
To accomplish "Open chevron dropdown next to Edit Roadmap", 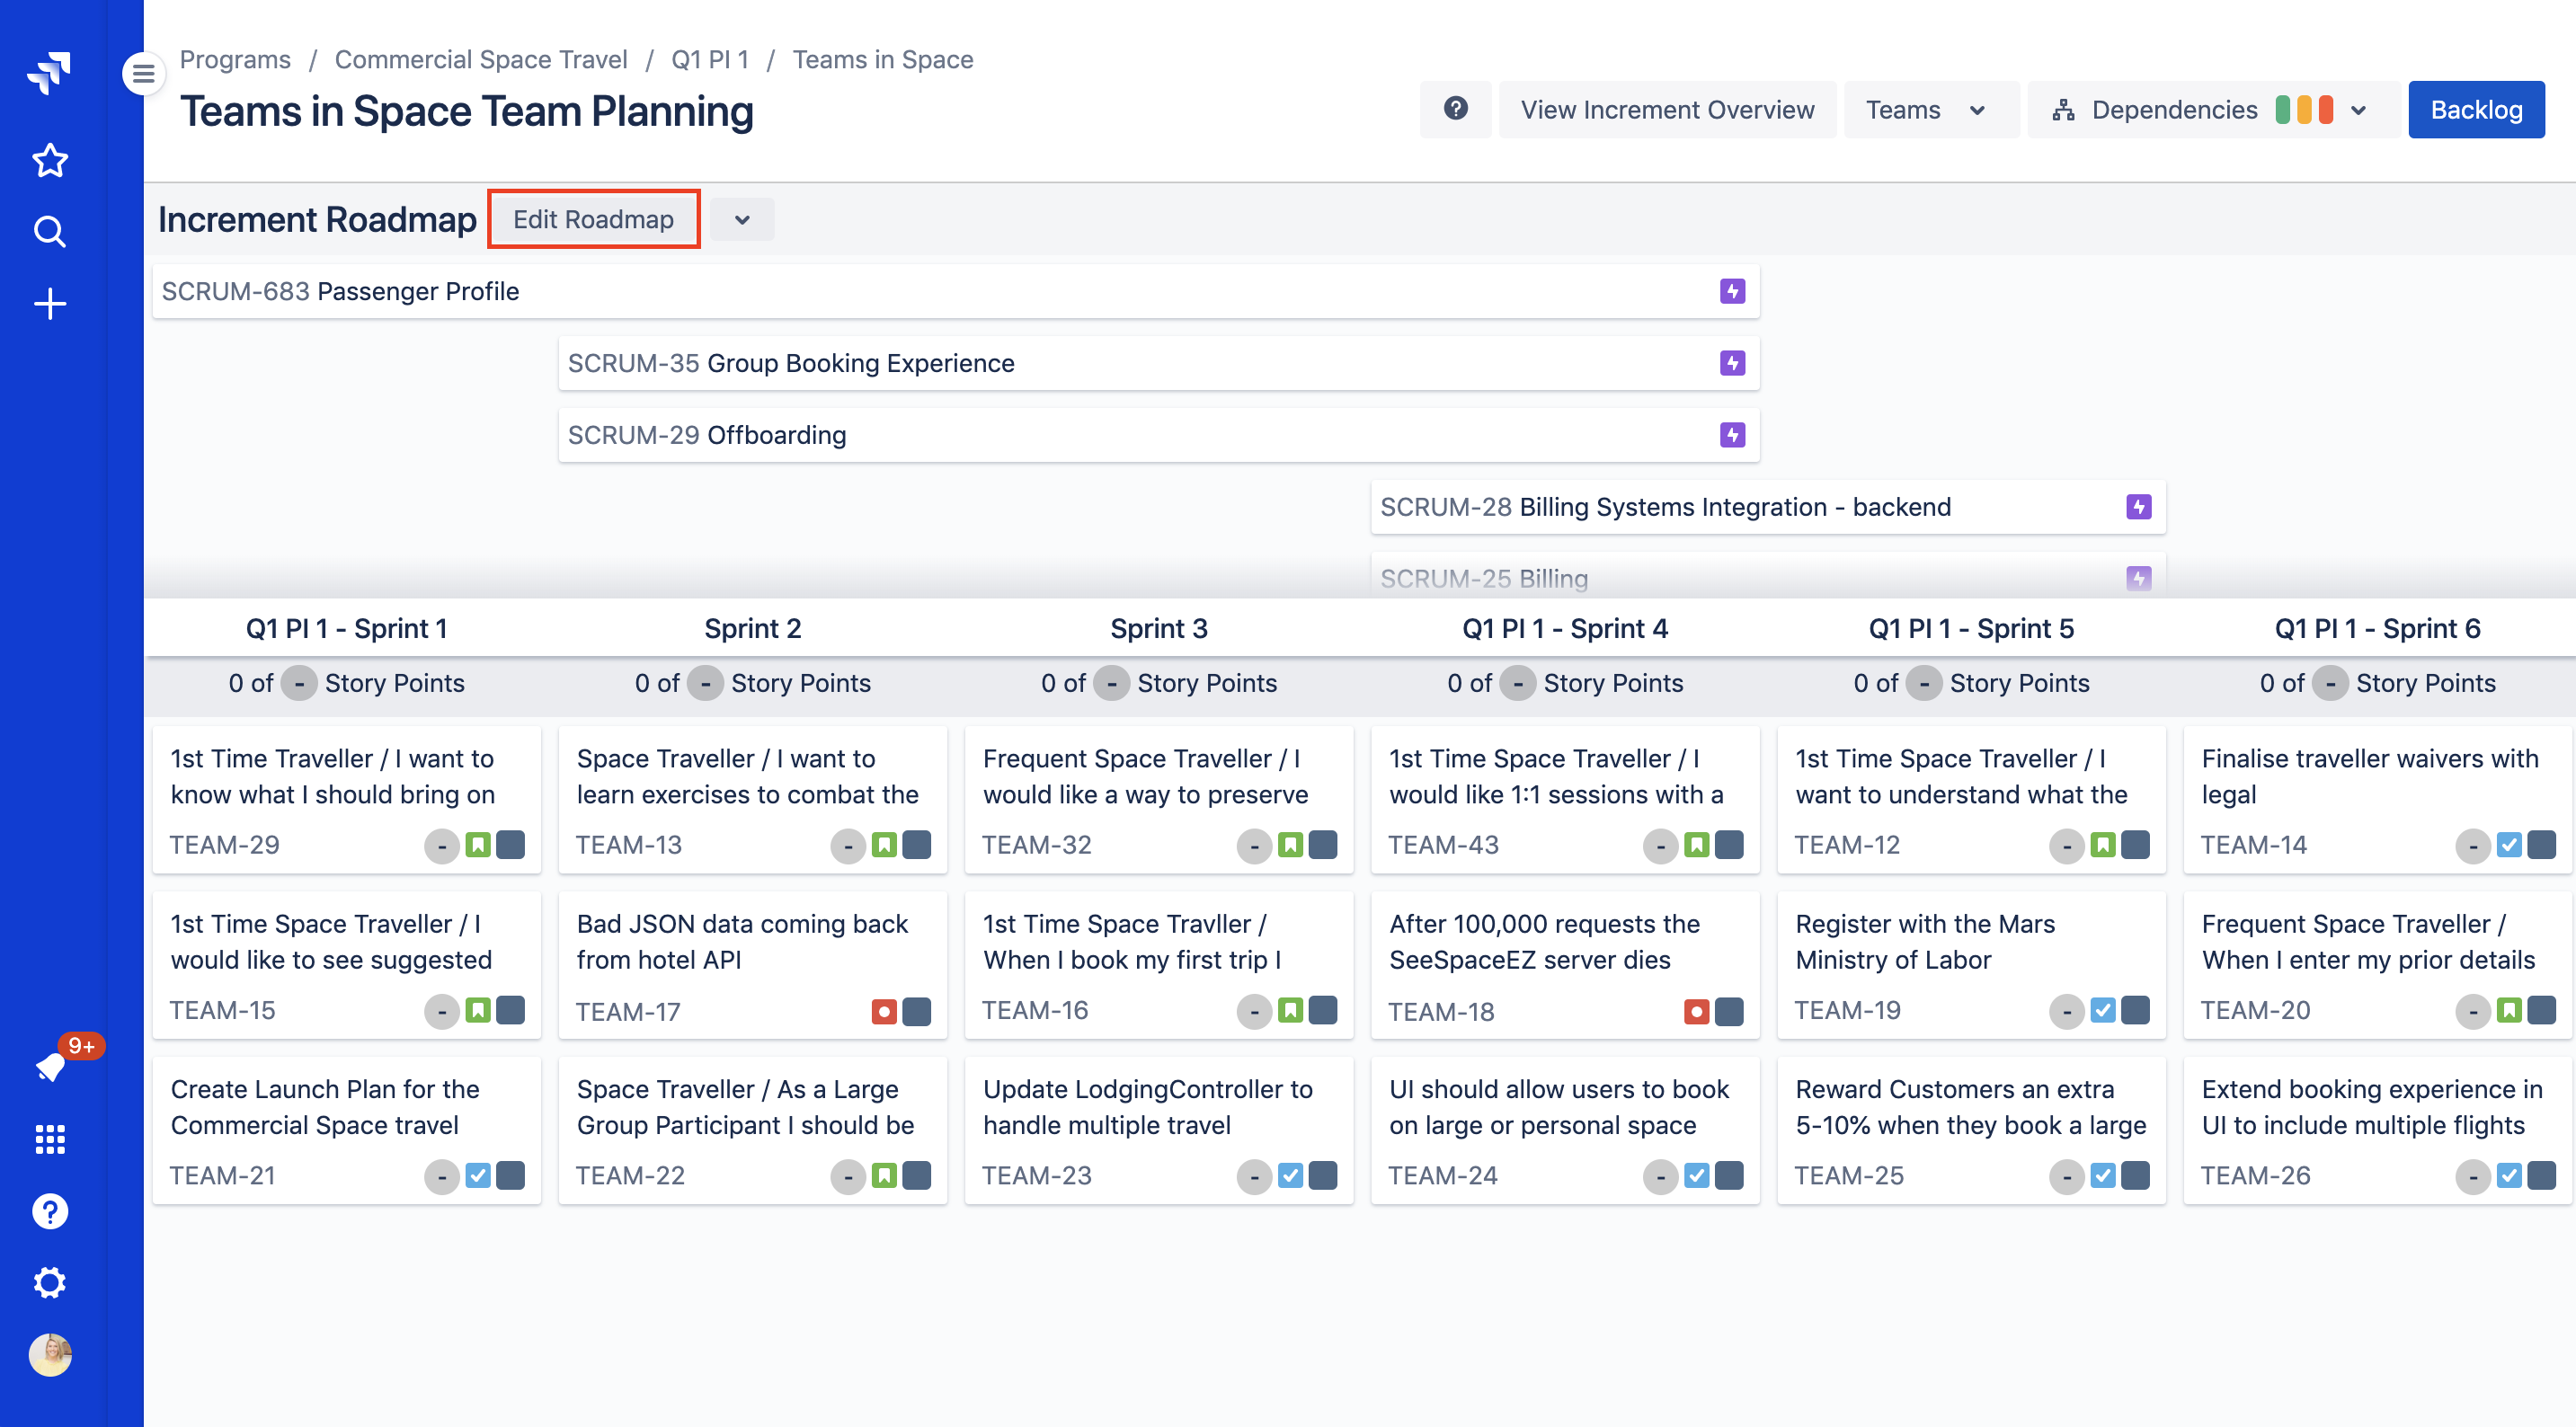I will coord(741,220).
